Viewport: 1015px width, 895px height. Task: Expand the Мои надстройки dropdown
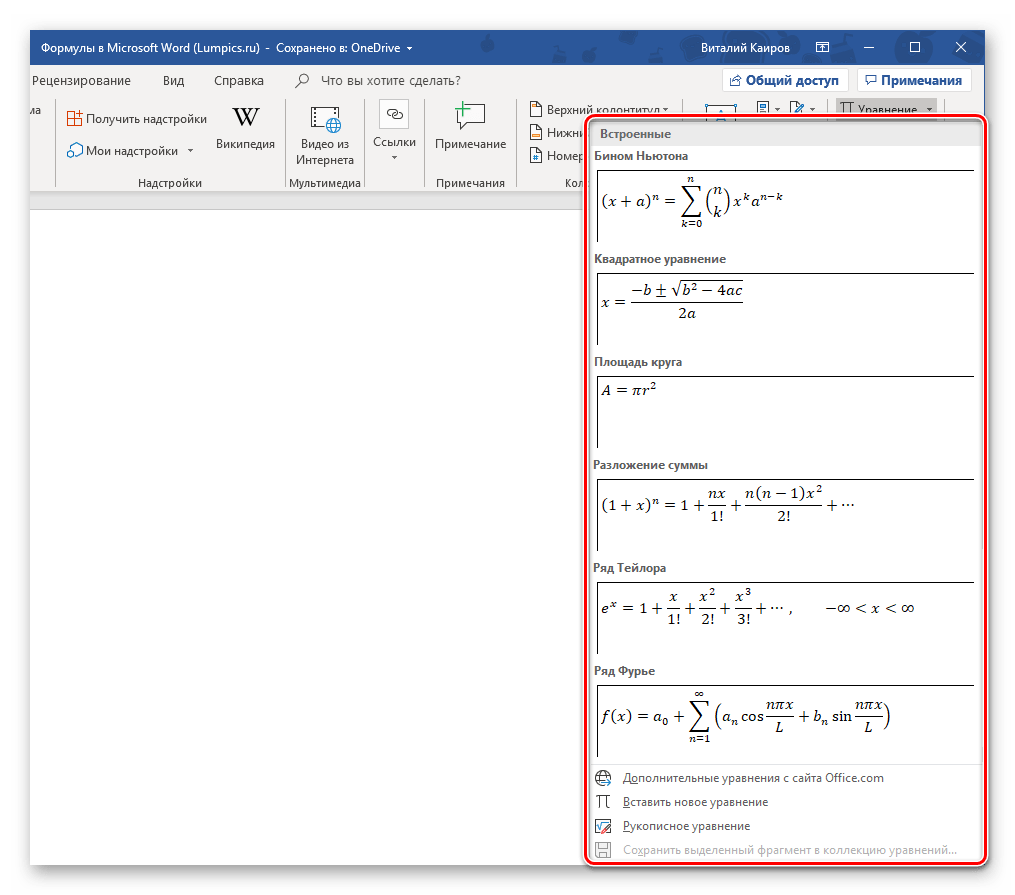[189, 151]
